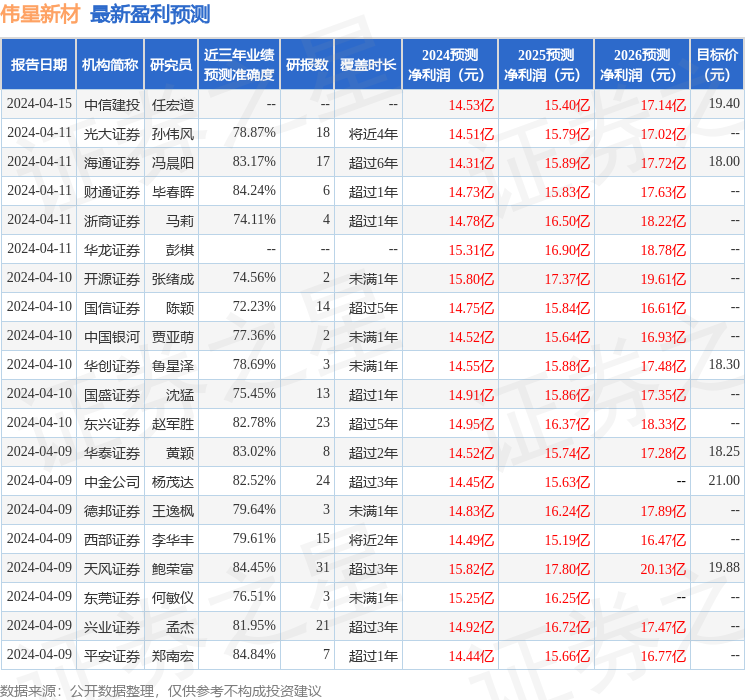Click the 东兴证券 institution cell
The image size is (745, 700).
pyautogui.click(x=112, y=424)
